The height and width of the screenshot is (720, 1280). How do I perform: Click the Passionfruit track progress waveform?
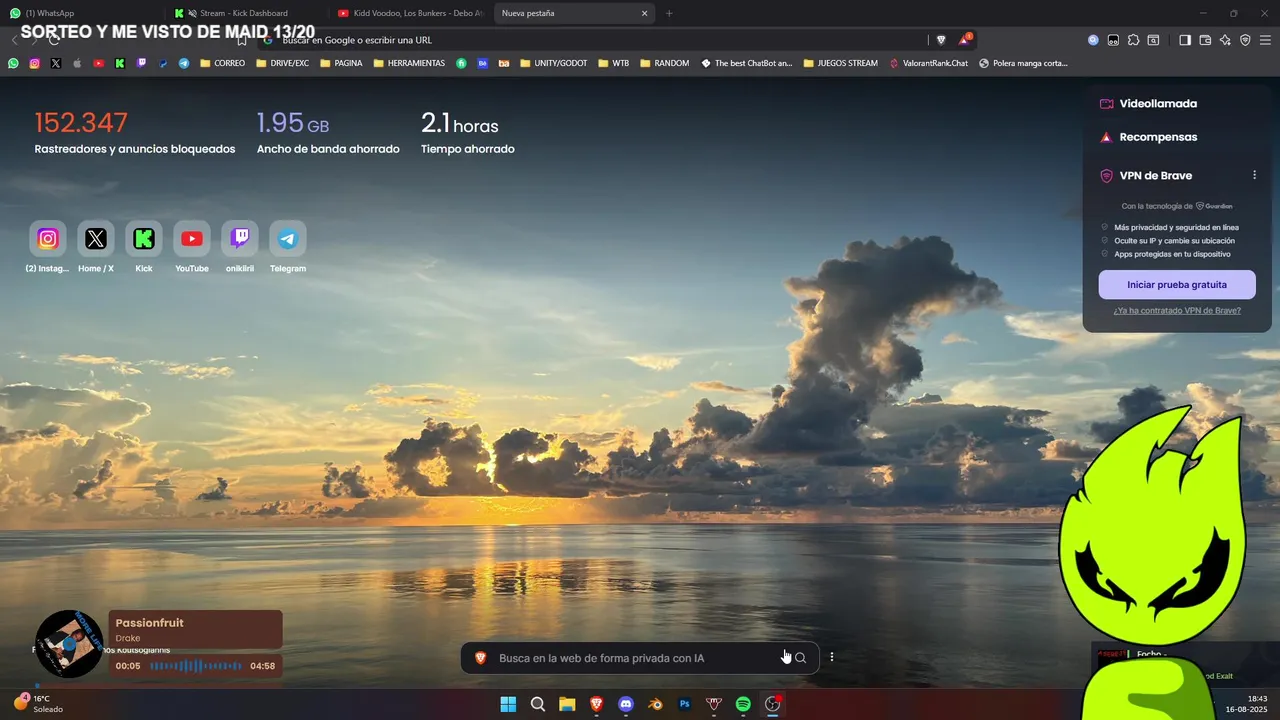[195, 665]
